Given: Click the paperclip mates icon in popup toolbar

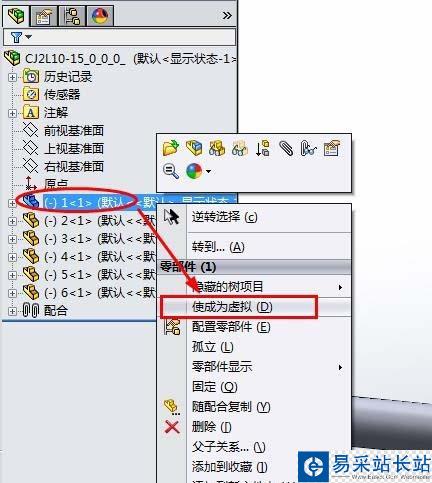Looking at the screenshot, I should pos(286,148).
